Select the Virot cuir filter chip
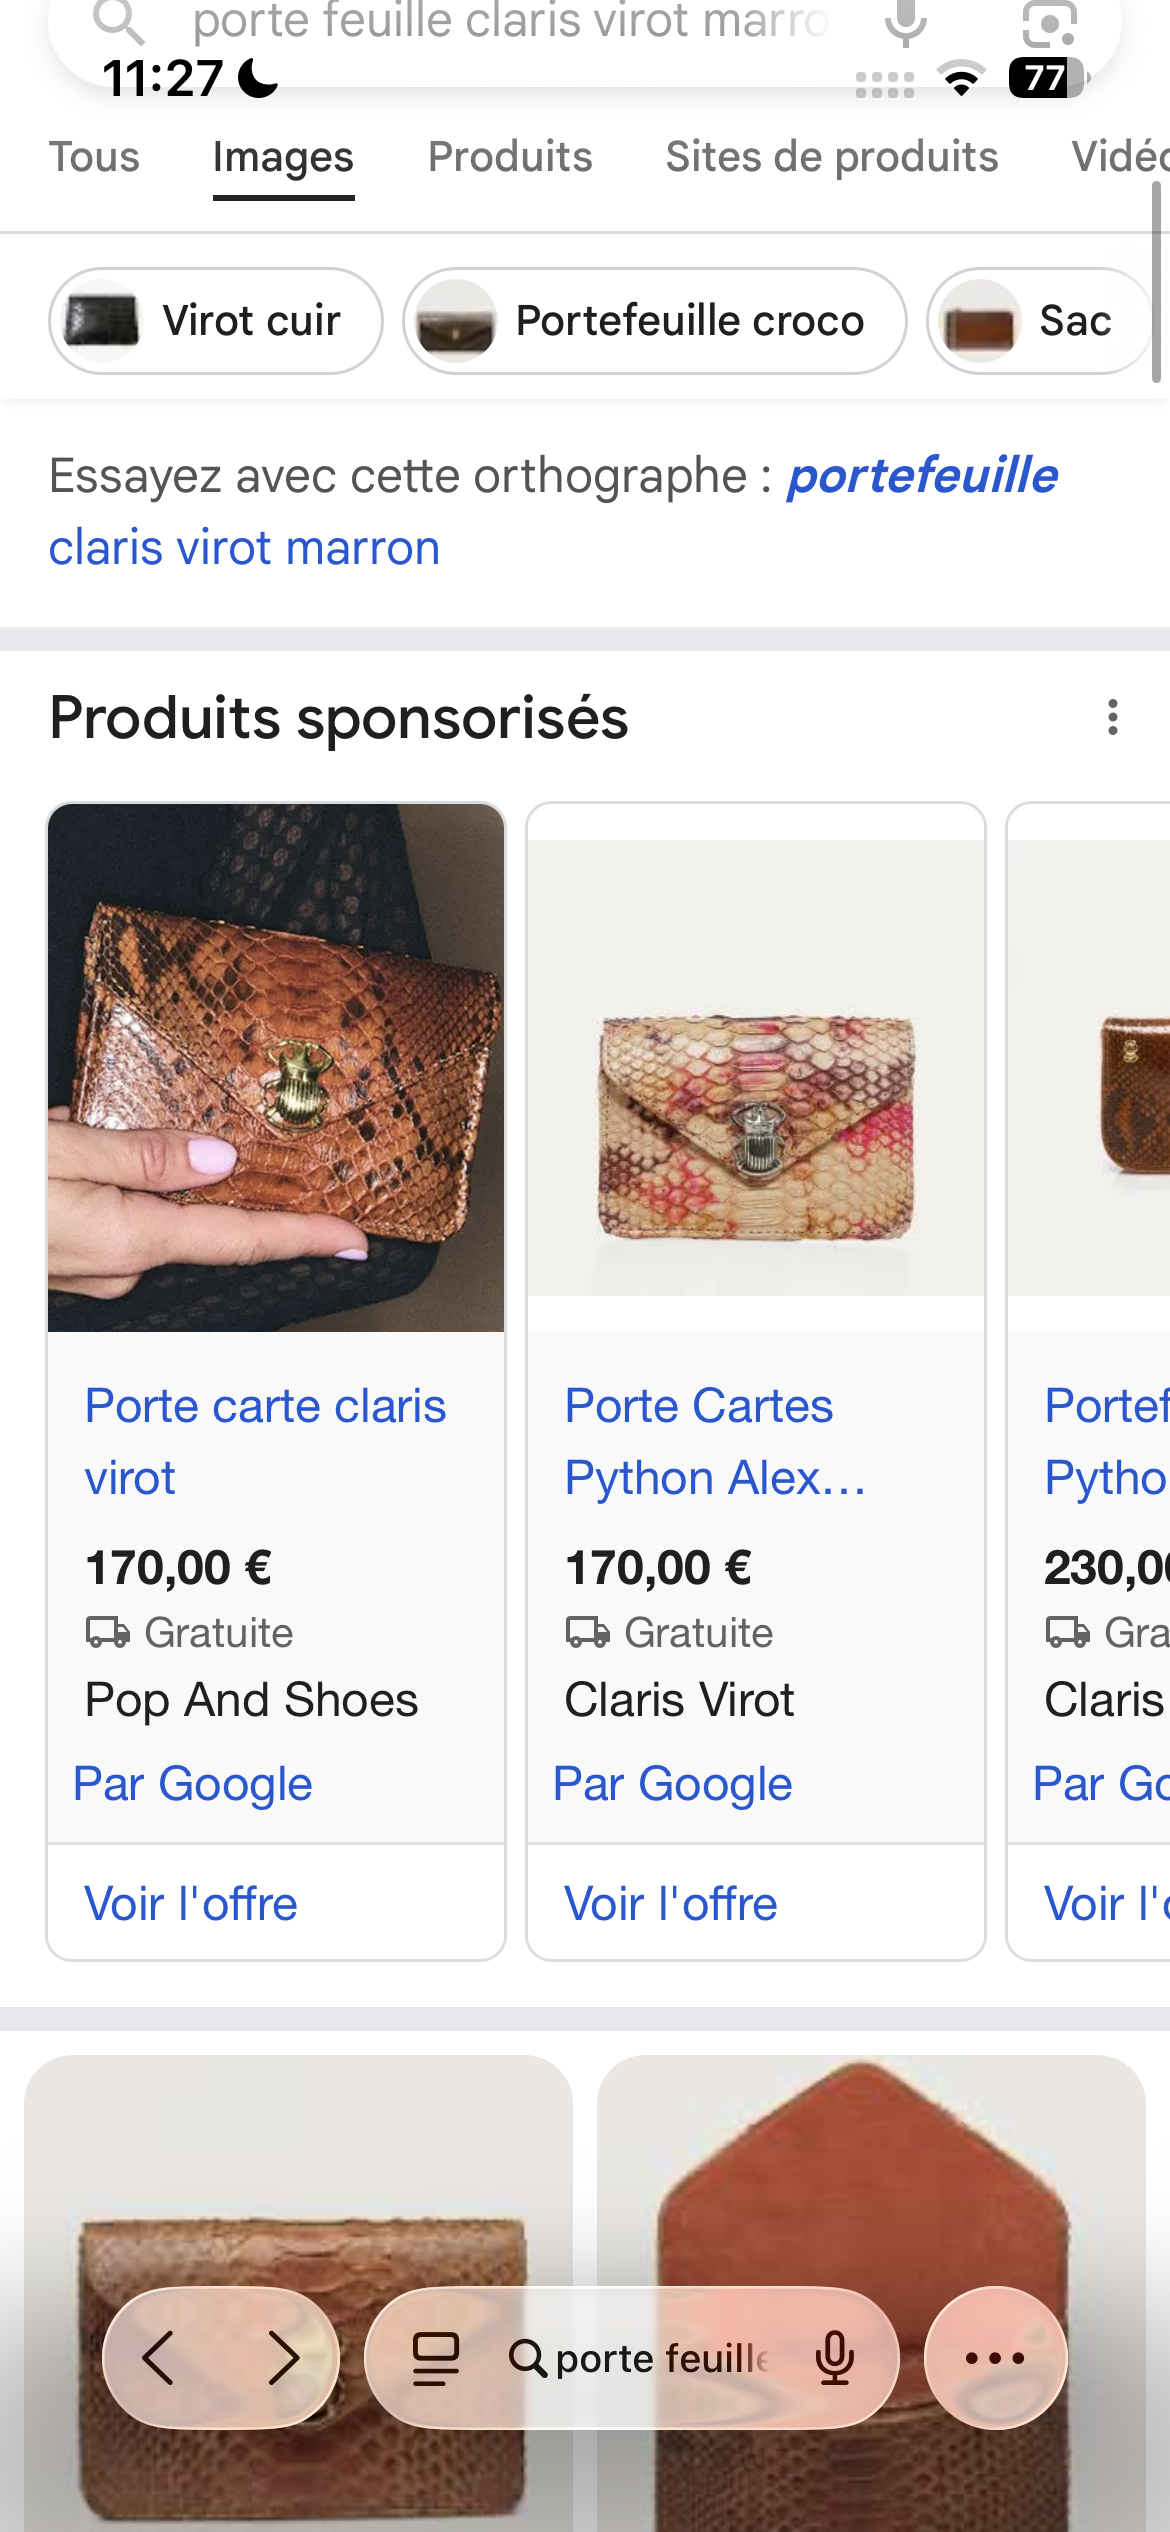The height and width of the screenshot is (2532, 1170). [216, 321]
